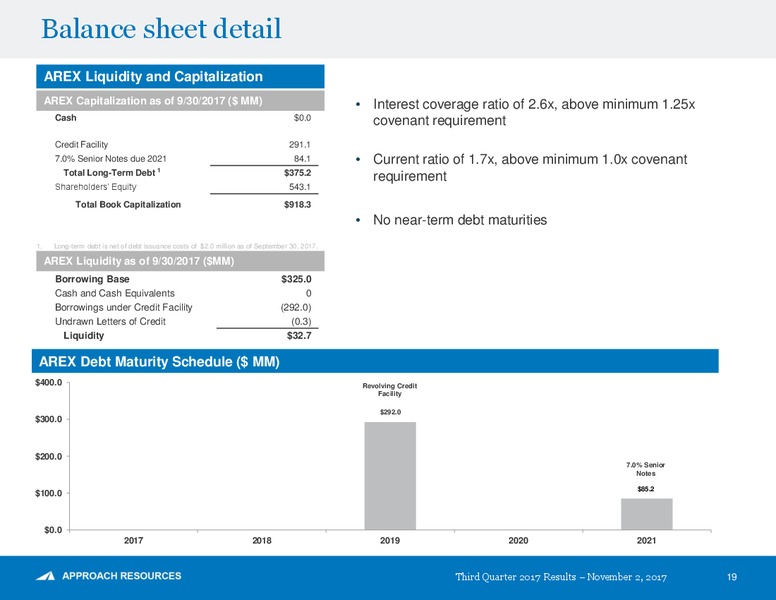Click 'Cash and Cash Equivalents' label
Viewport: 776px width, 600px height.
pos(115,293)
